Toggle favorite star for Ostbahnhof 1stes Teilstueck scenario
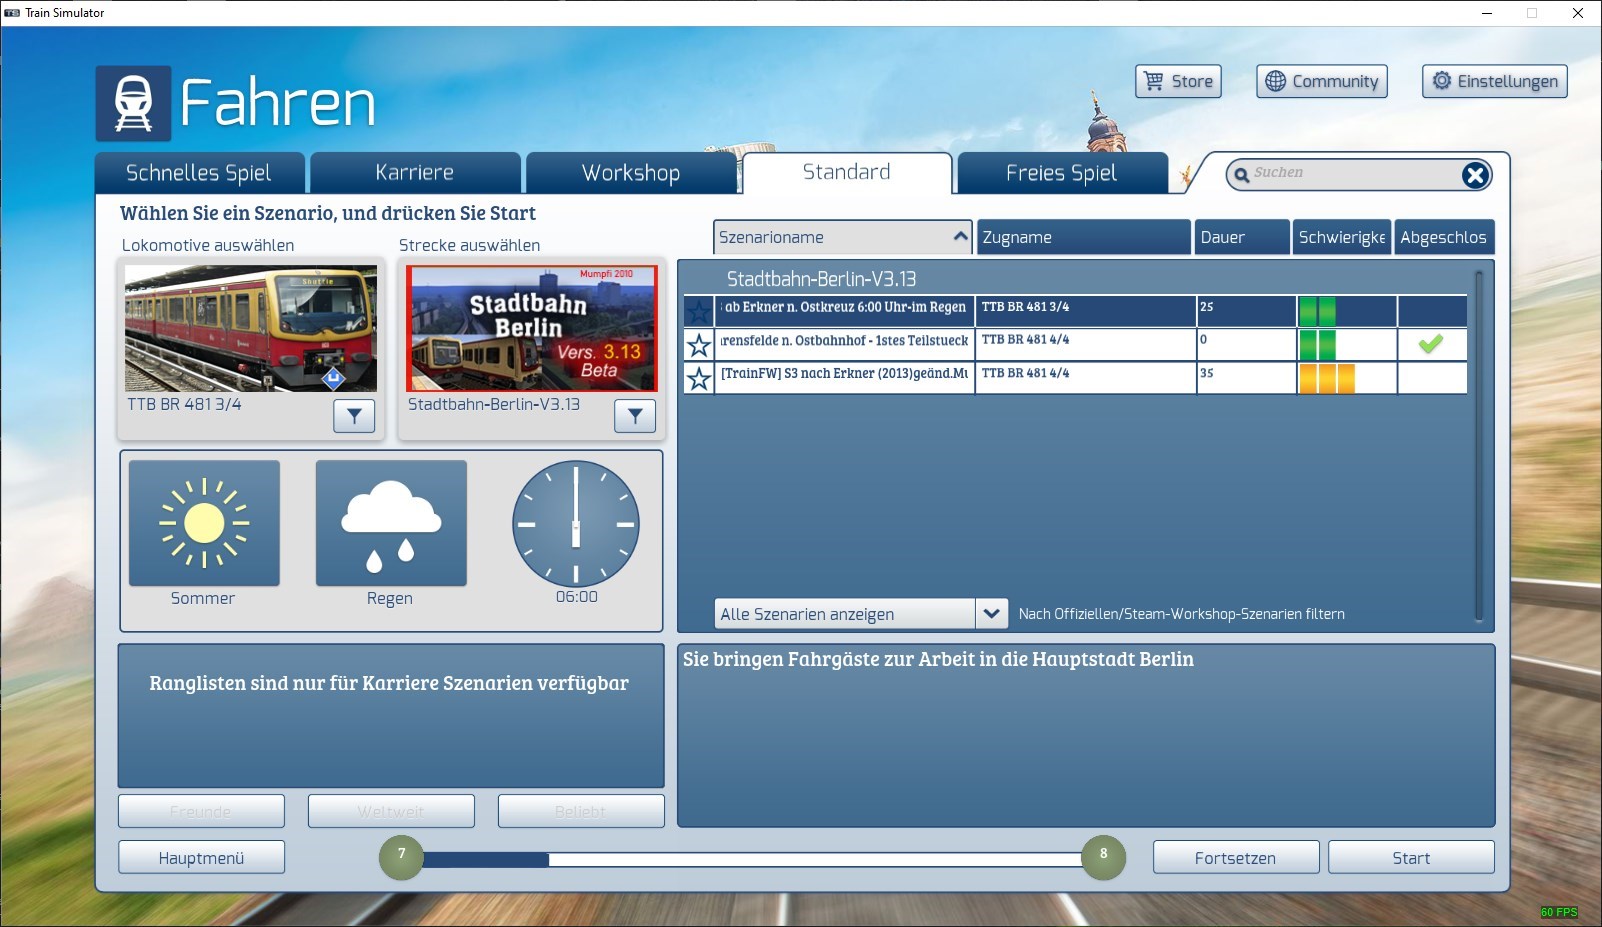 tap(699, 345)
